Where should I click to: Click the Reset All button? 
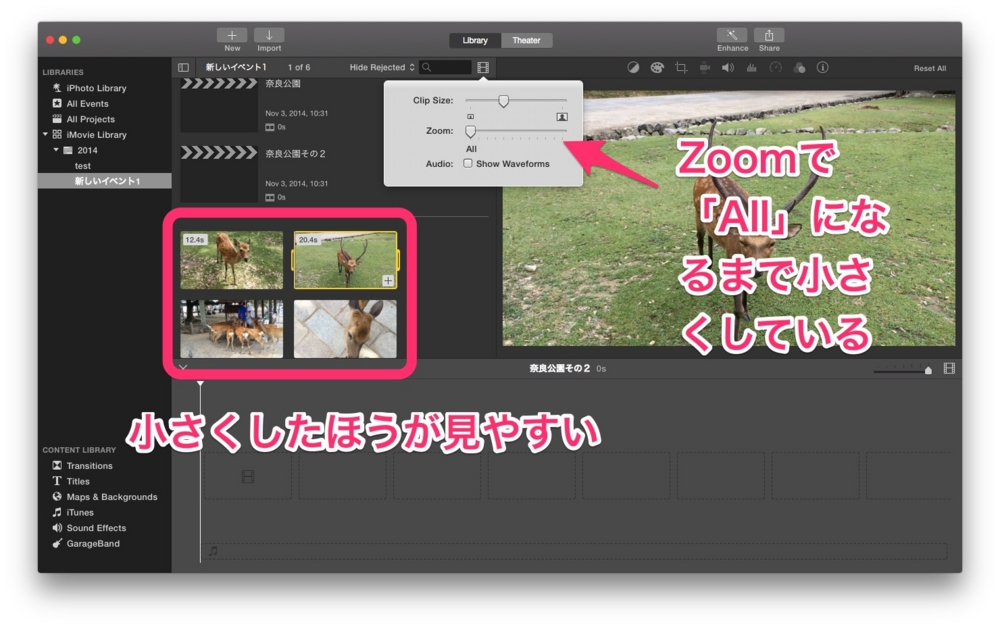coord(931,67)
